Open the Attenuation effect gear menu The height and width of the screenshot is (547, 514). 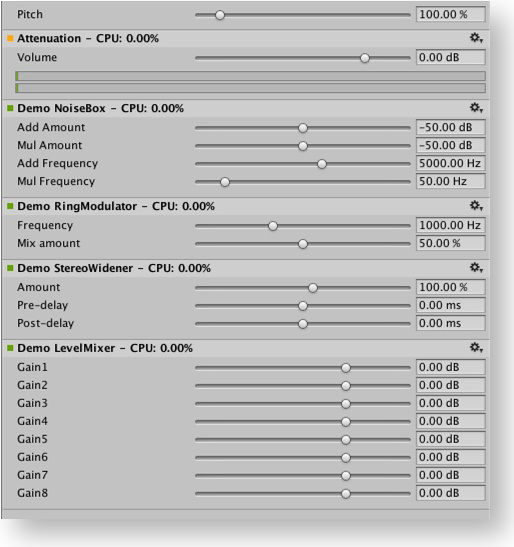476,38
